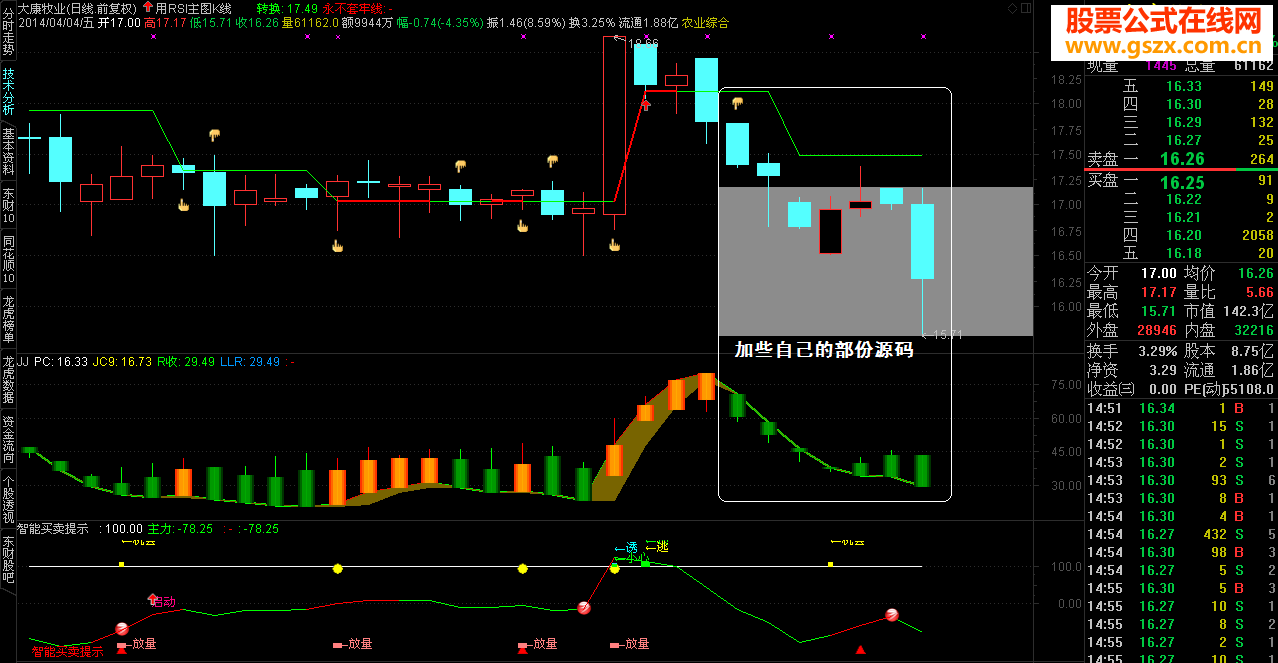Open the 龙虎数据 sidebar tab

click(8, 380)
